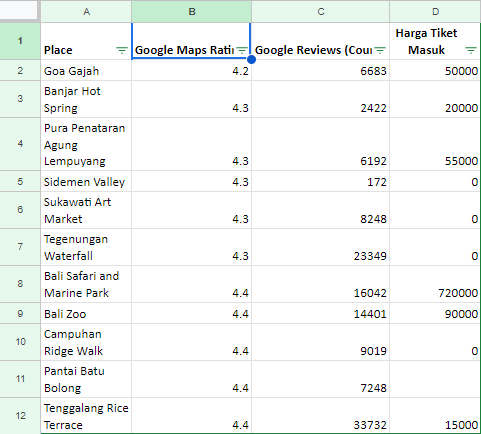Select the 23349 reviews count cell
The height and width of the screenshot is (434, 481).
321,247
